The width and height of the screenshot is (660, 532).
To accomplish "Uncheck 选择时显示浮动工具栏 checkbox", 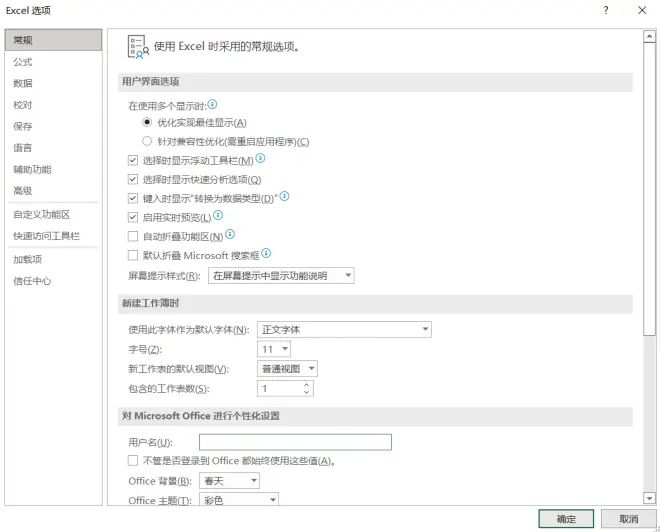I will 133,160.
